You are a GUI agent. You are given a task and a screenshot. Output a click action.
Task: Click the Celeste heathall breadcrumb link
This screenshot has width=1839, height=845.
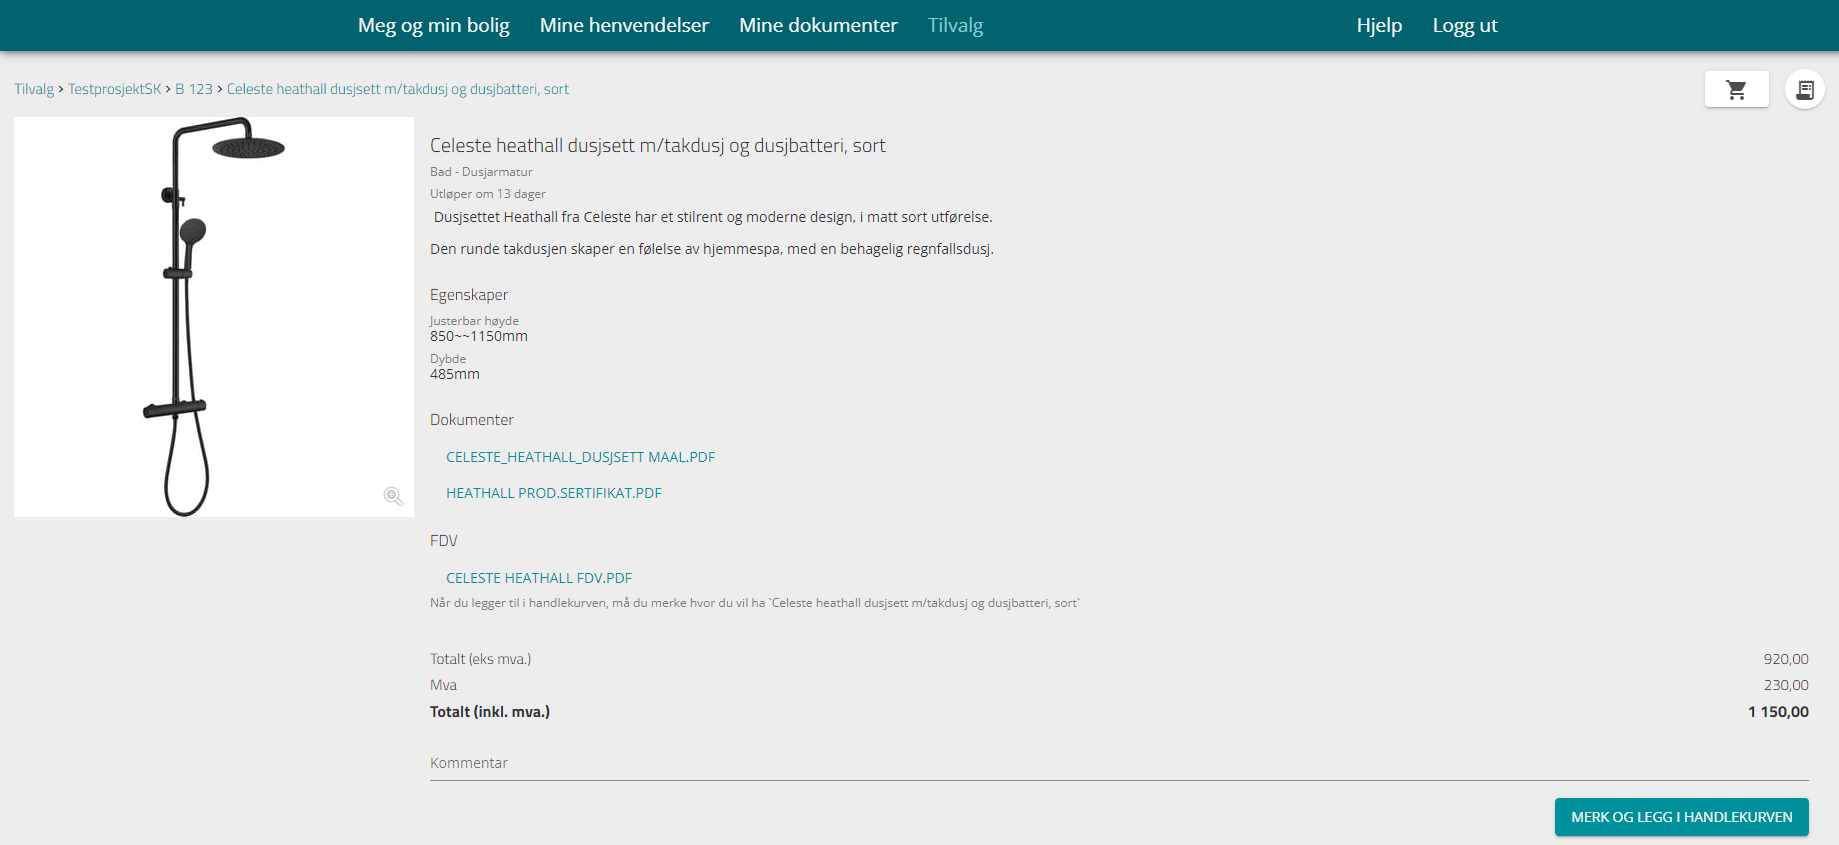coord(398,89)
